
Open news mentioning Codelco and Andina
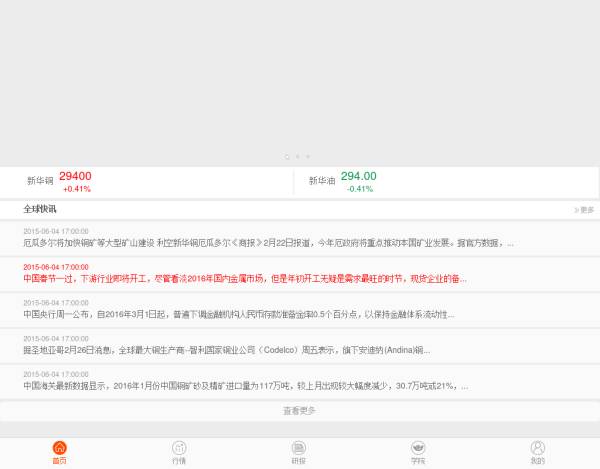pyautogui.click(x=300, y=345)
